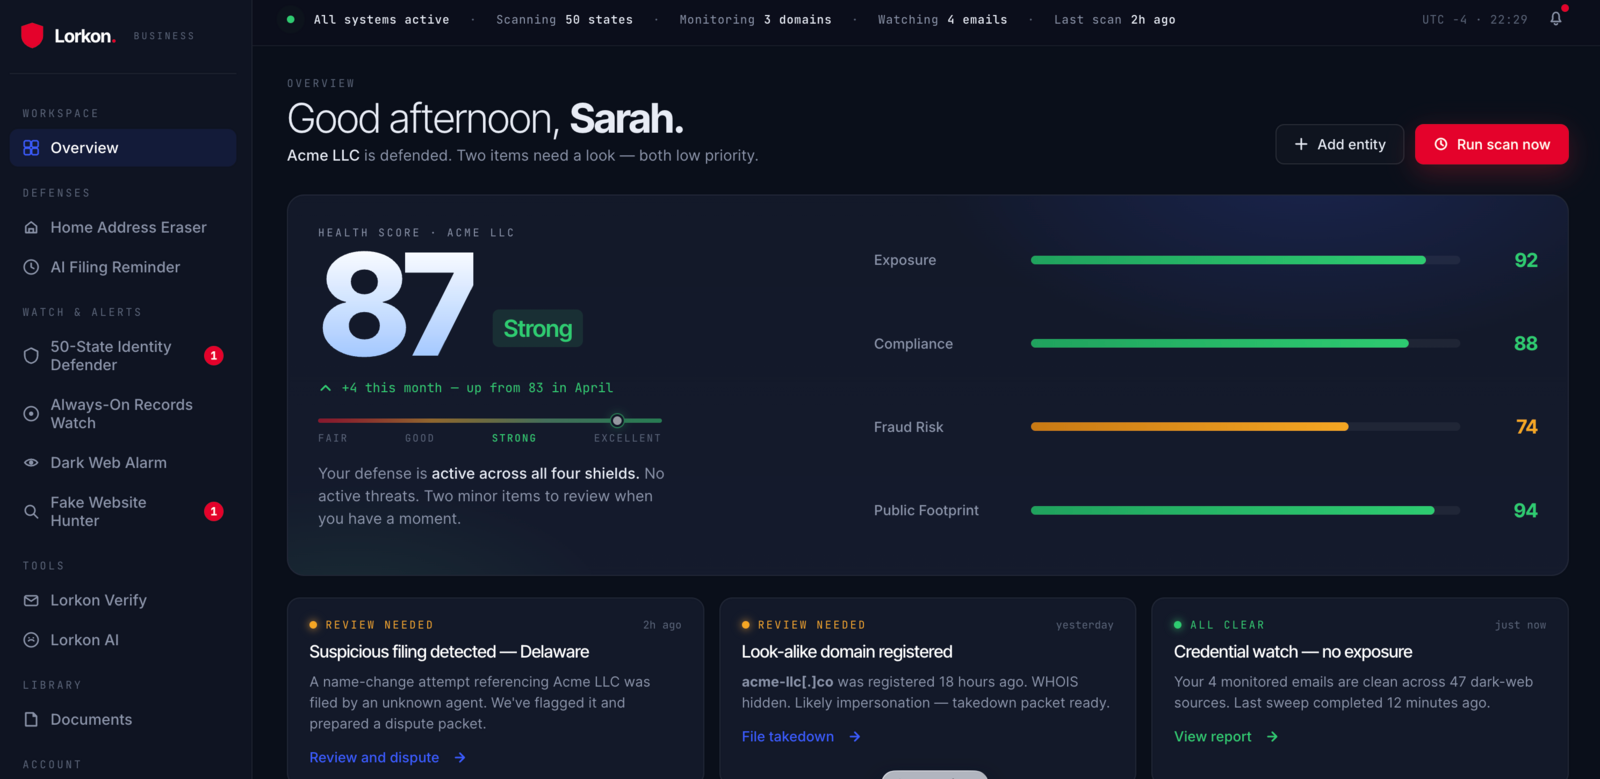Image resolution: width=1600 pixels, height=779 pixels.
Task: Click the Exposure score 92
Action: [1526, 260]
